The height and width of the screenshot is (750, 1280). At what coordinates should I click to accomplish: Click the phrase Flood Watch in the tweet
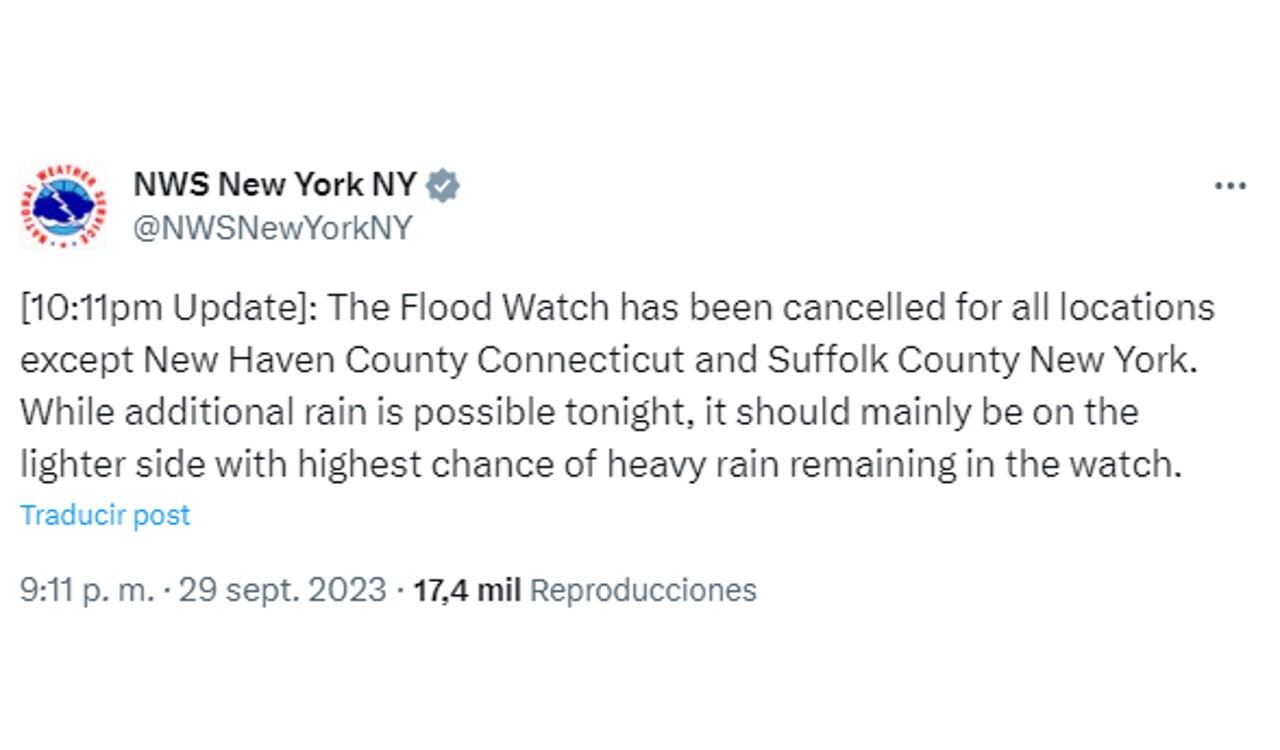[x=478, y=308]
